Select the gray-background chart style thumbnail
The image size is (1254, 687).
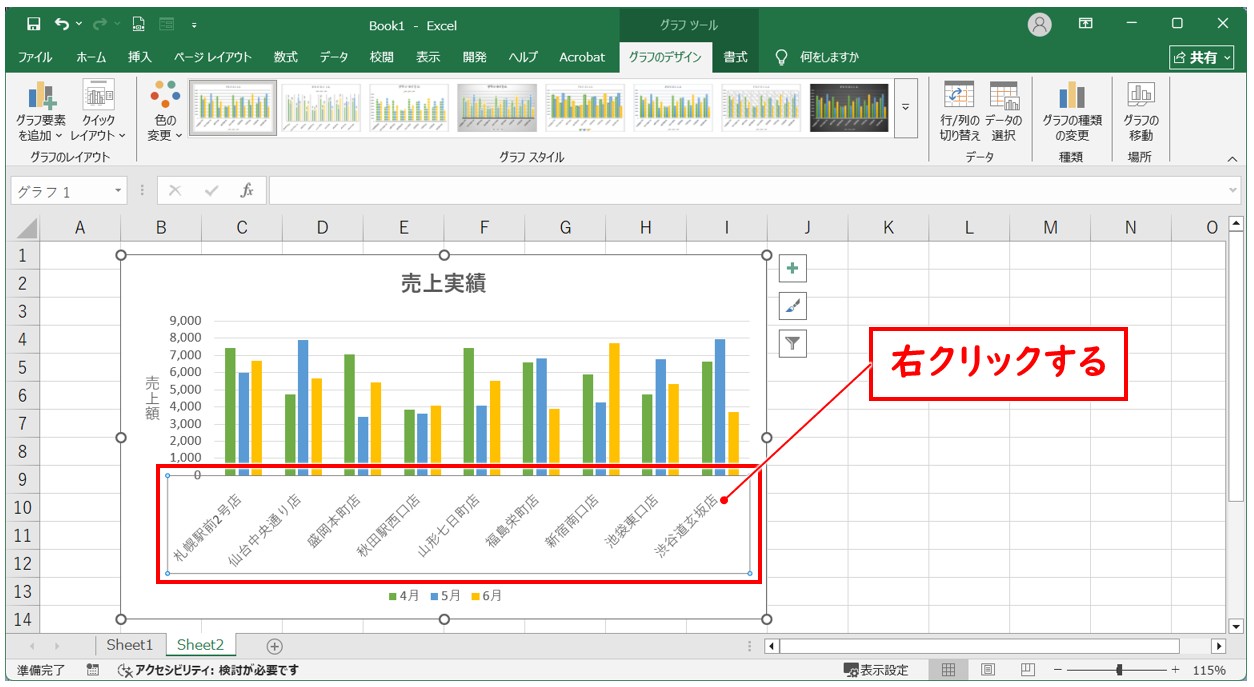[497, 107]
